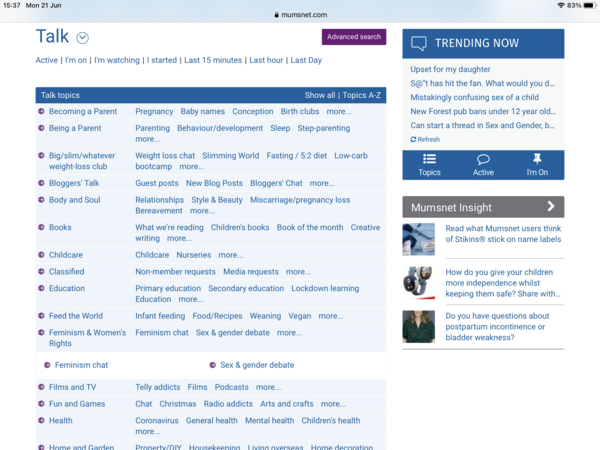Viewport: 600px width, 450px height.
Task: Open the Mental health topic
Action: click(270, 421)
